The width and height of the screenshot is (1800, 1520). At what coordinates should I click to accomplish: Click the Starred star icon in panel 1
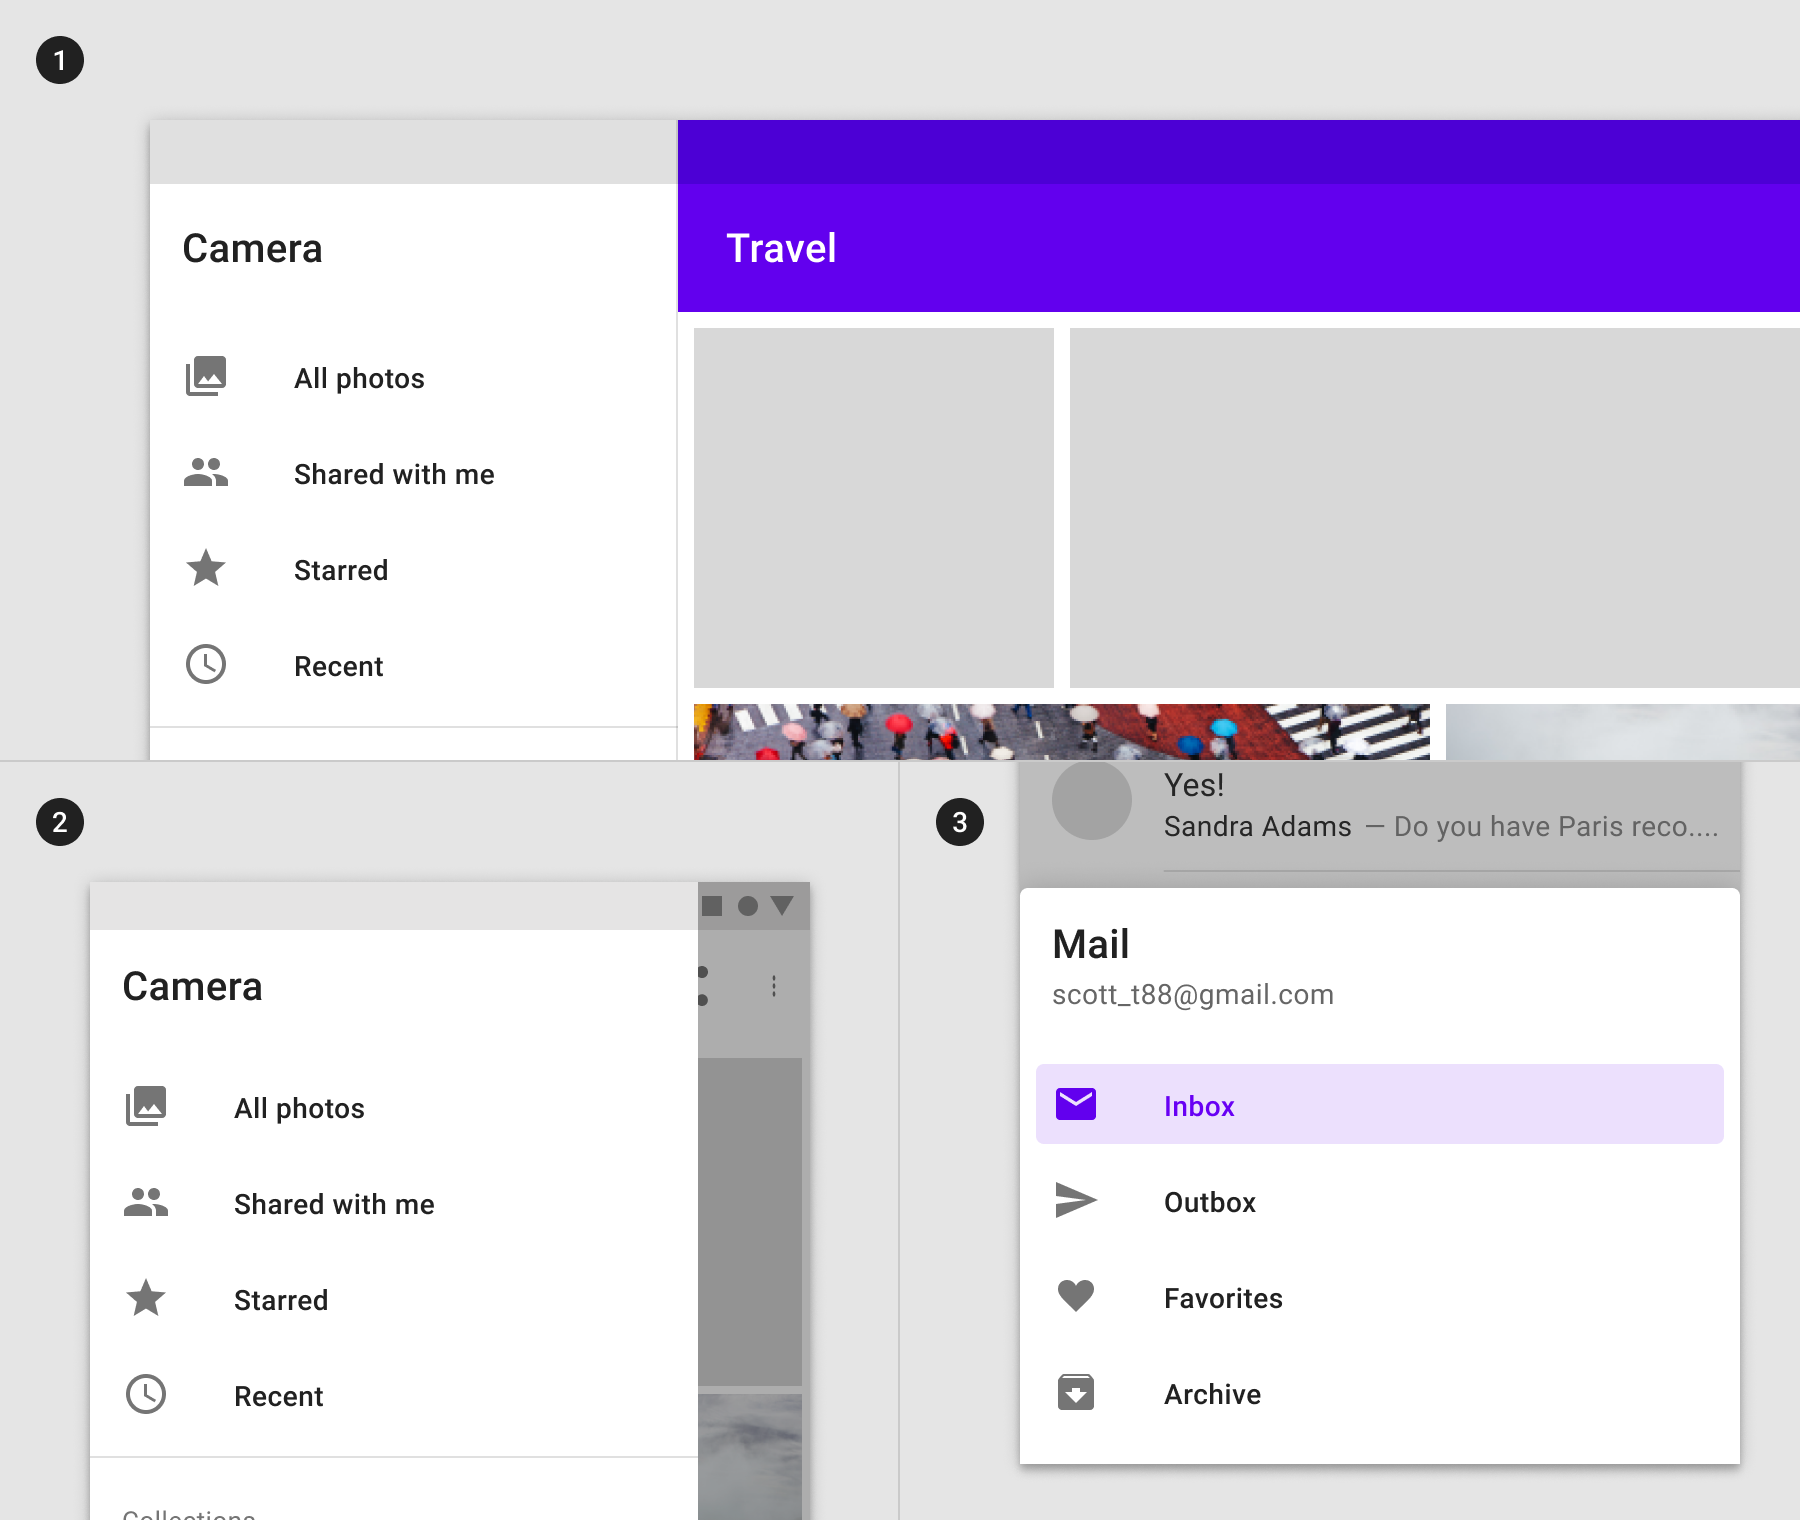tap(206, 568)
